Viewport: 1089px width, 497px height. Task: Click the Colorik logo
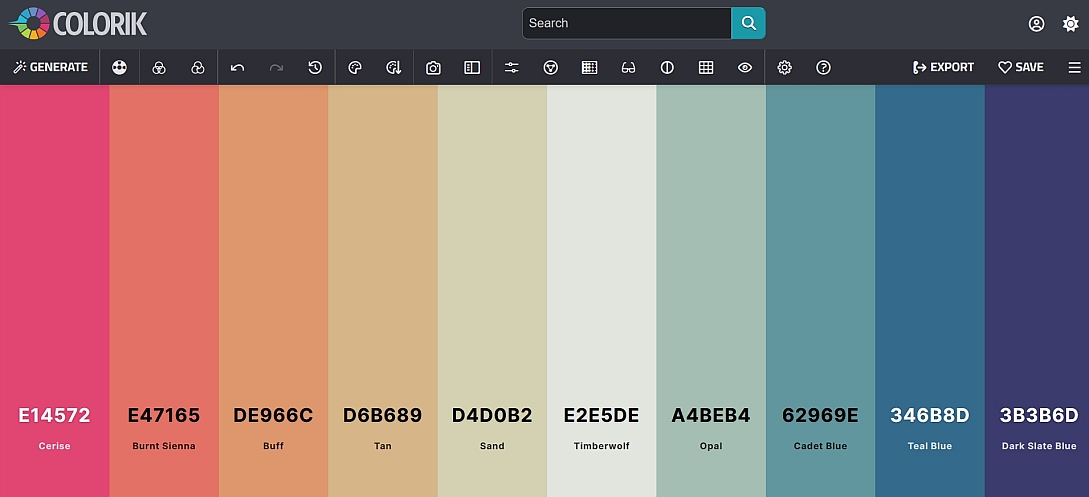[78, 24]
